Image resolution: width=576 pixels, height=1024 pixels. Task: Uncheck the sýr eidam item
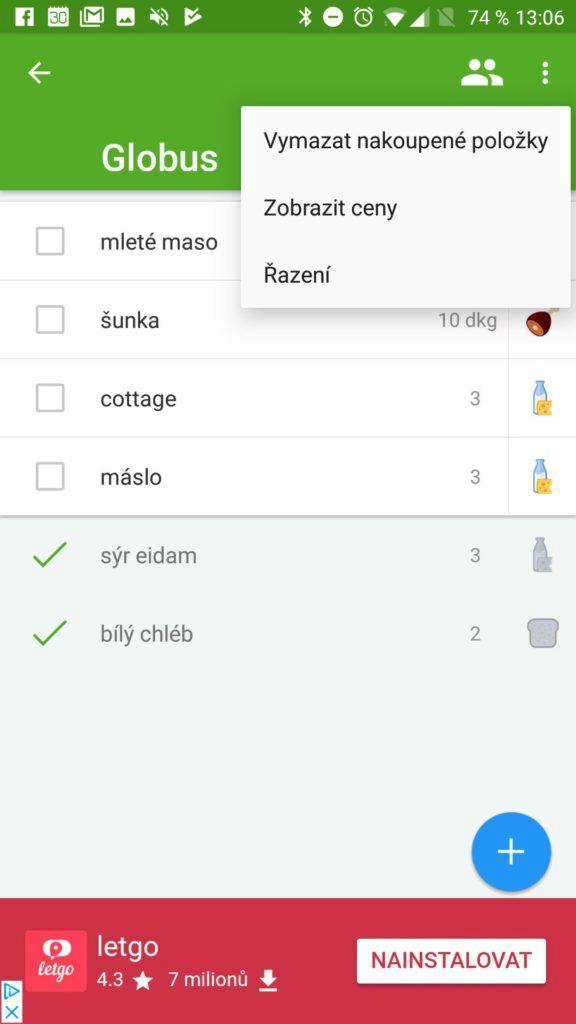click(50, 555)
